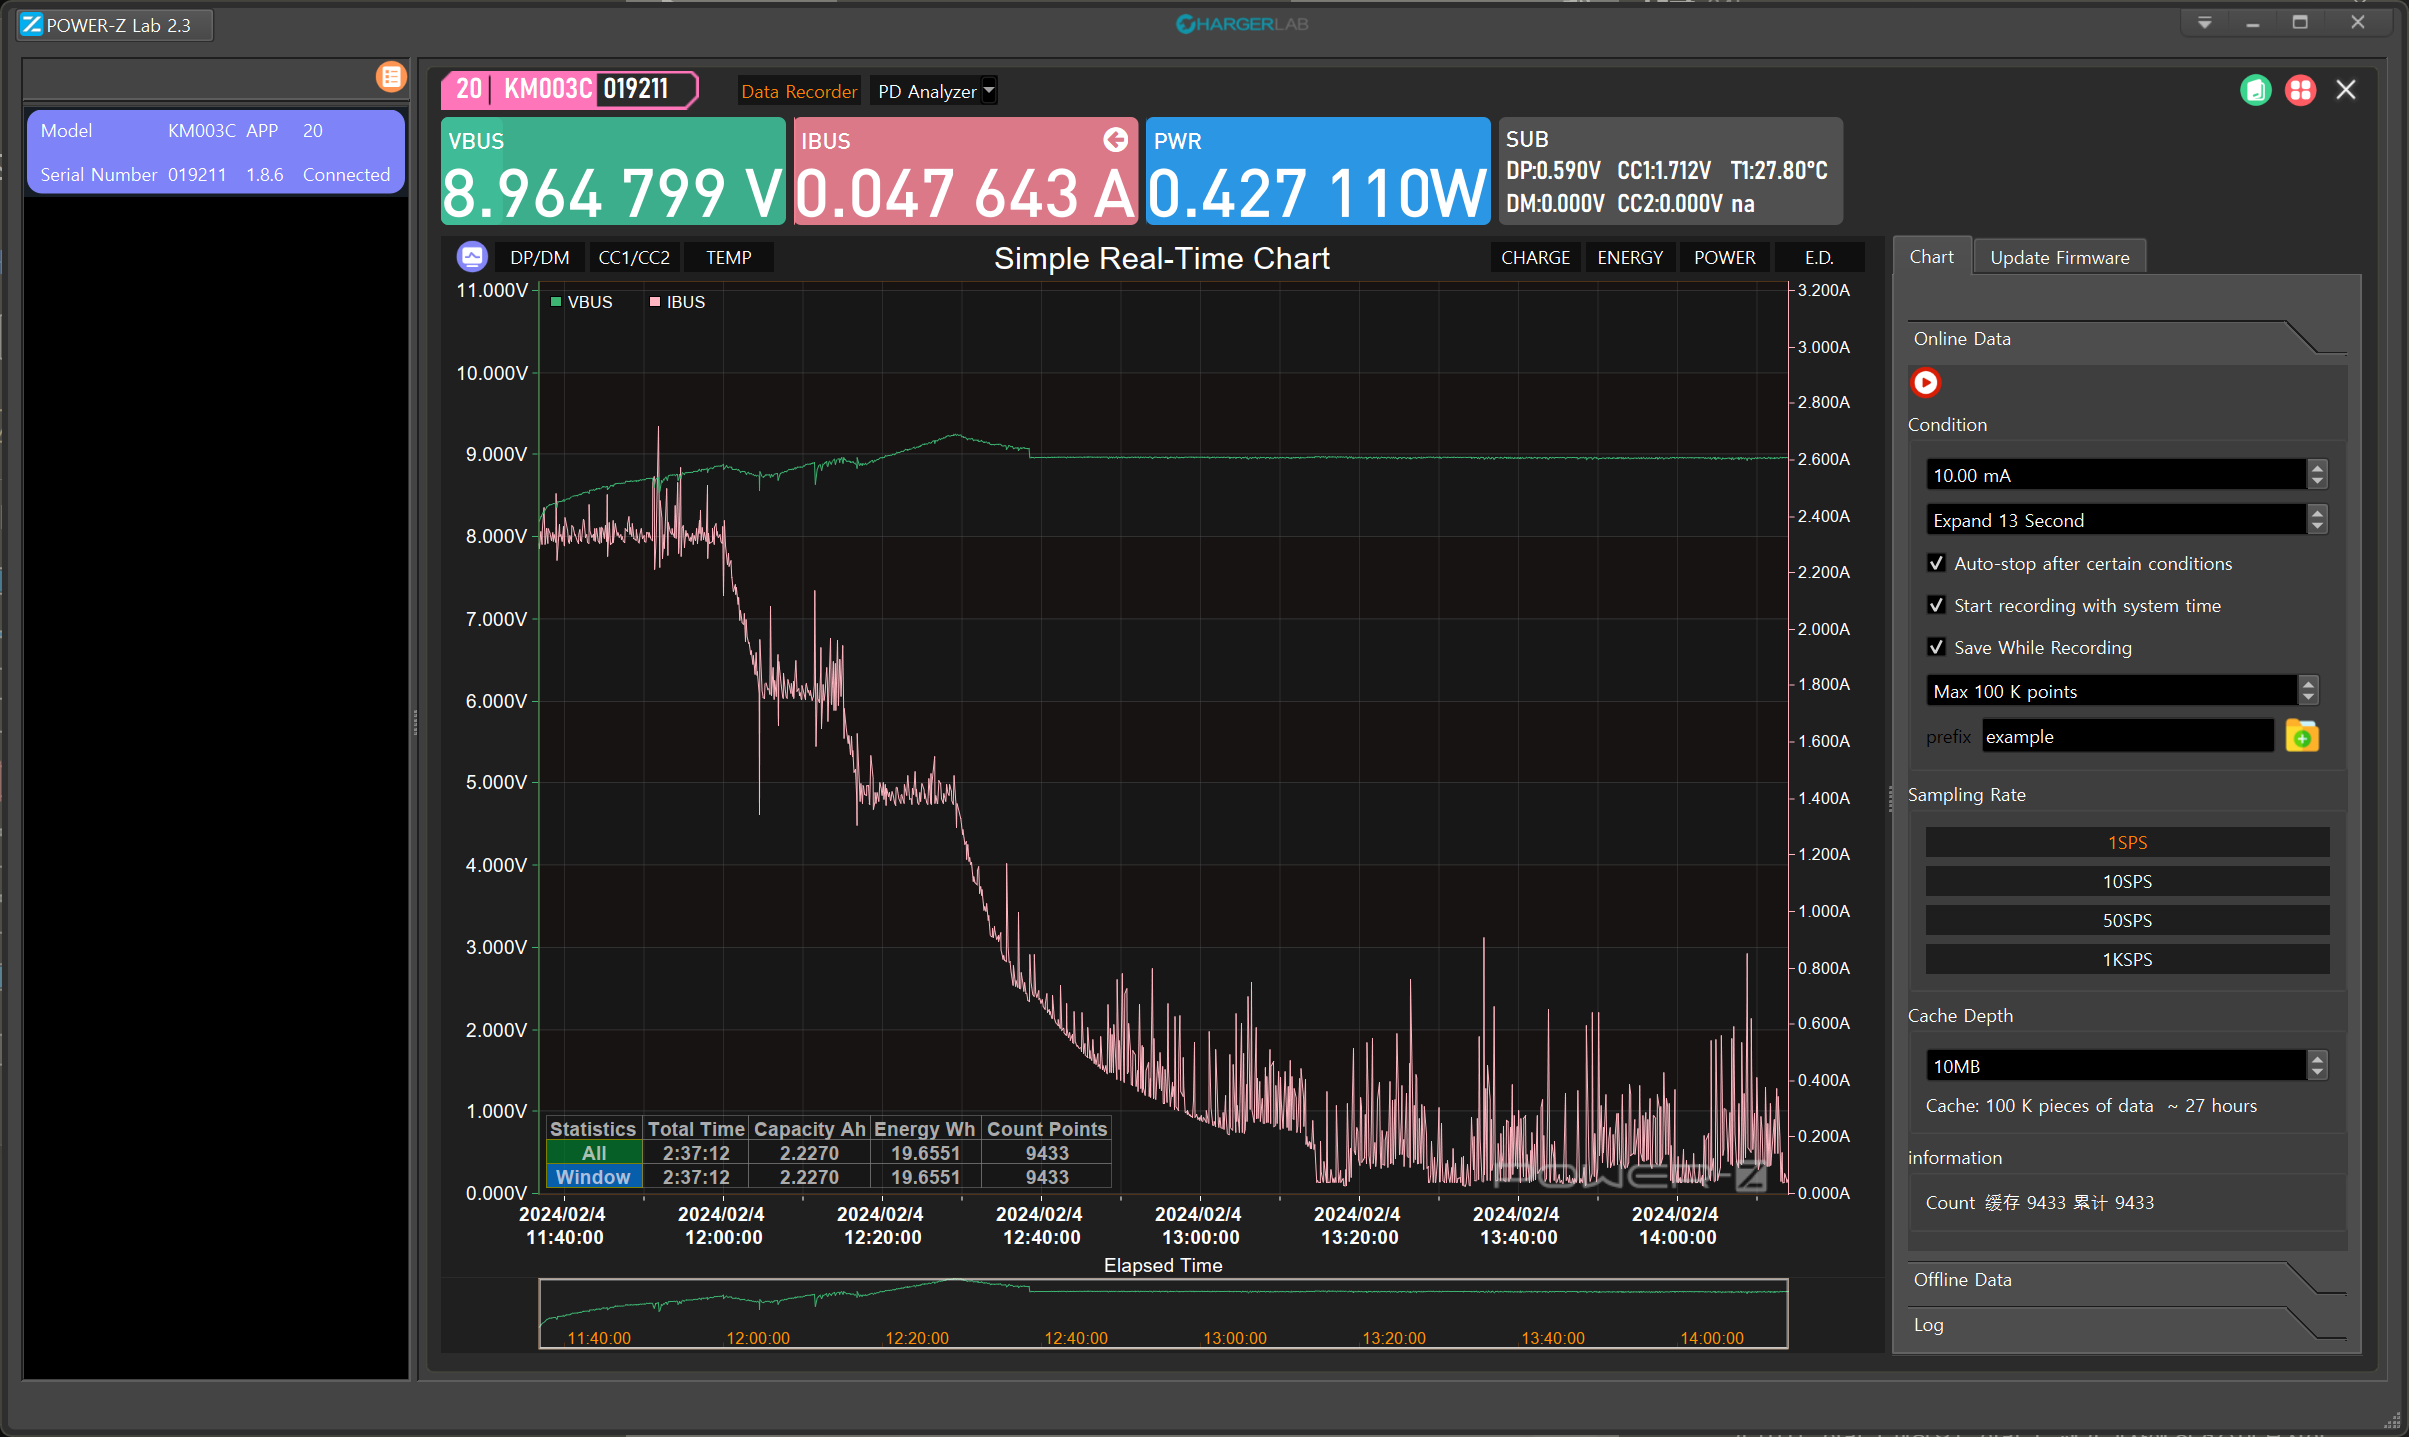Disable Save While Recording checkbox
Screen dimensions: 2409x1437
point(1936,647)
